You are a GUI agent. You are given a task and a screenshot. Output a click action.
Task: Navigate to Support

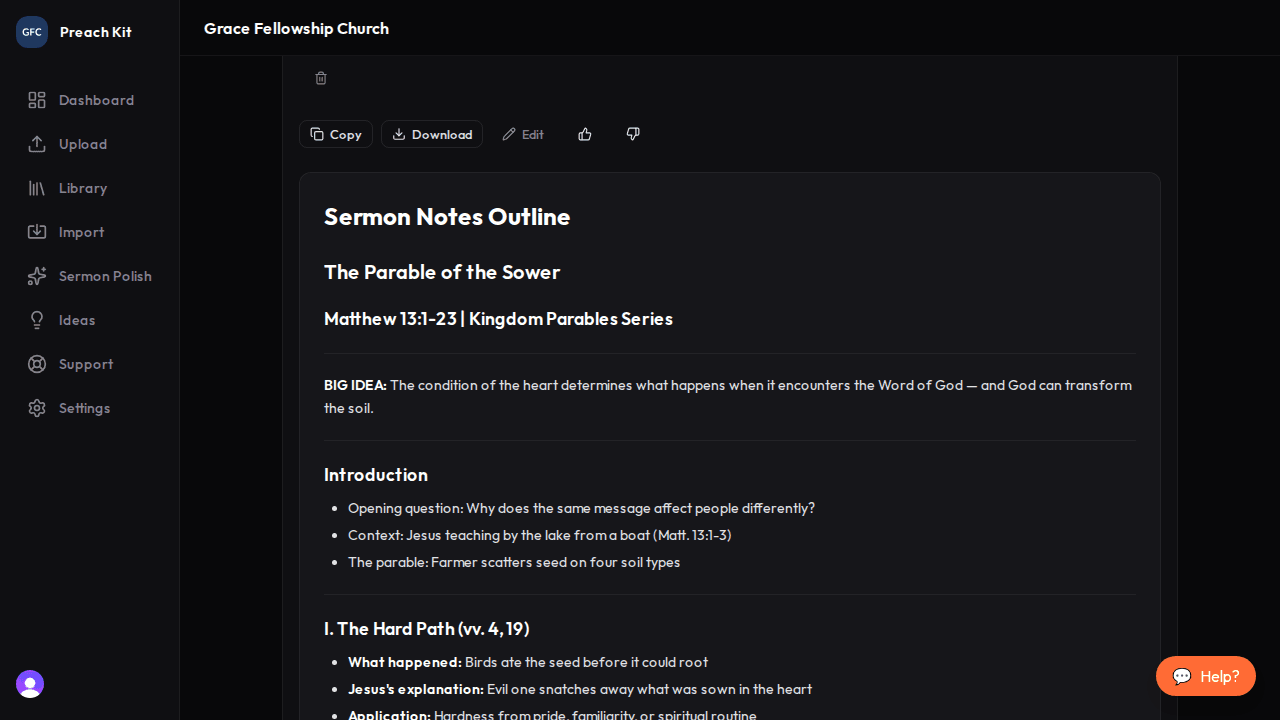click(85, 364)
